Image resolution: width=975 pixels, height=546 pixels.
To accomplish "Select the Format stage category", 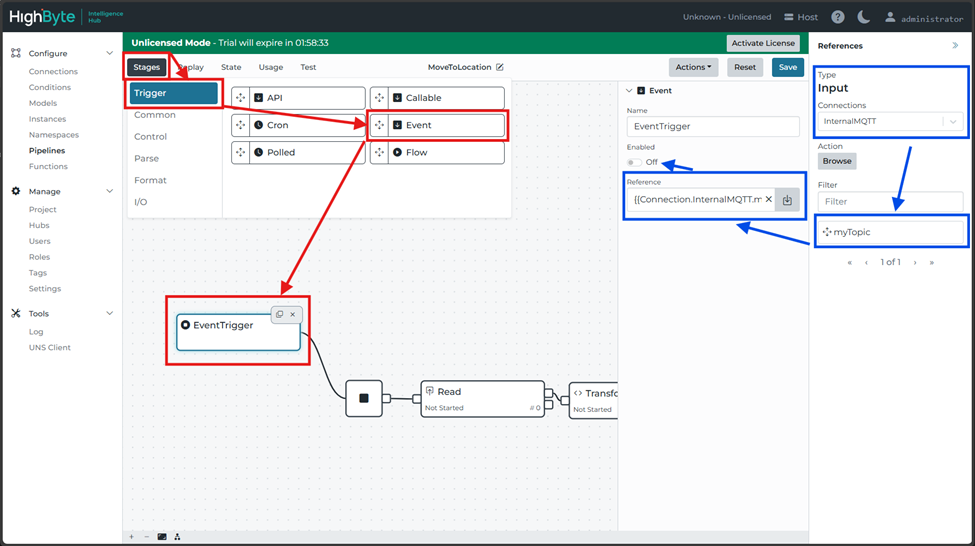I will point(150,180).
